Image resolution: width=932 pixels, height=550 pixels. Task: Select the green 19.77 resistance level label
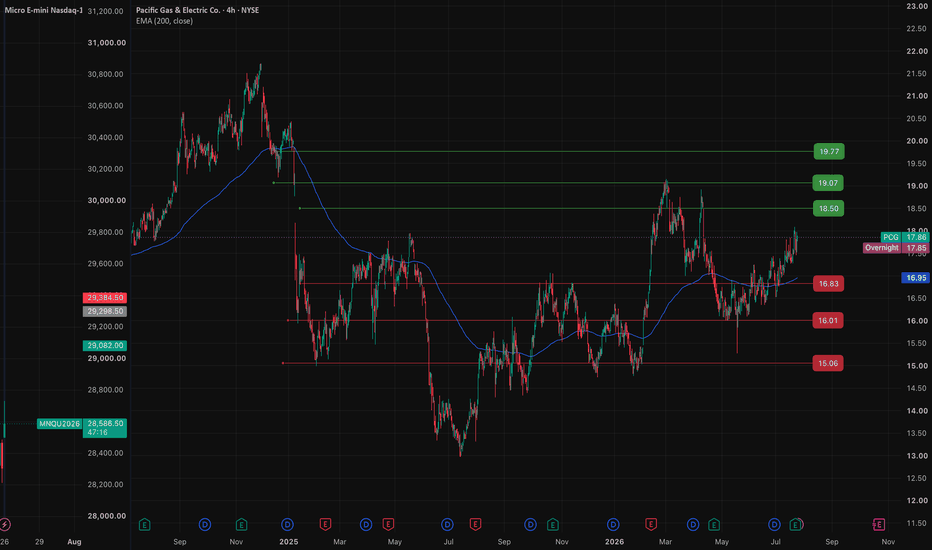[x=829, y=152]
